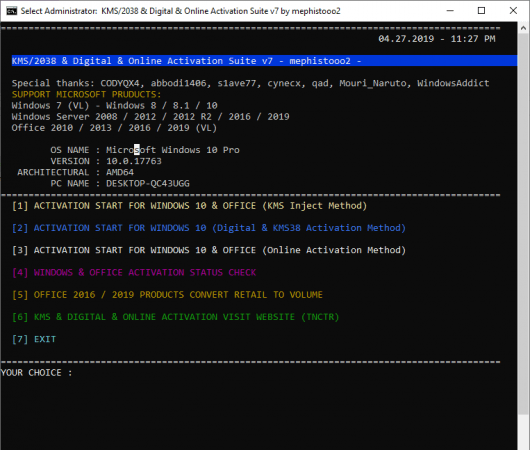Select option 3 Online Activation Method line
Image resolution: width=530 pixels, height=450 pixels.
coord(209,250)
